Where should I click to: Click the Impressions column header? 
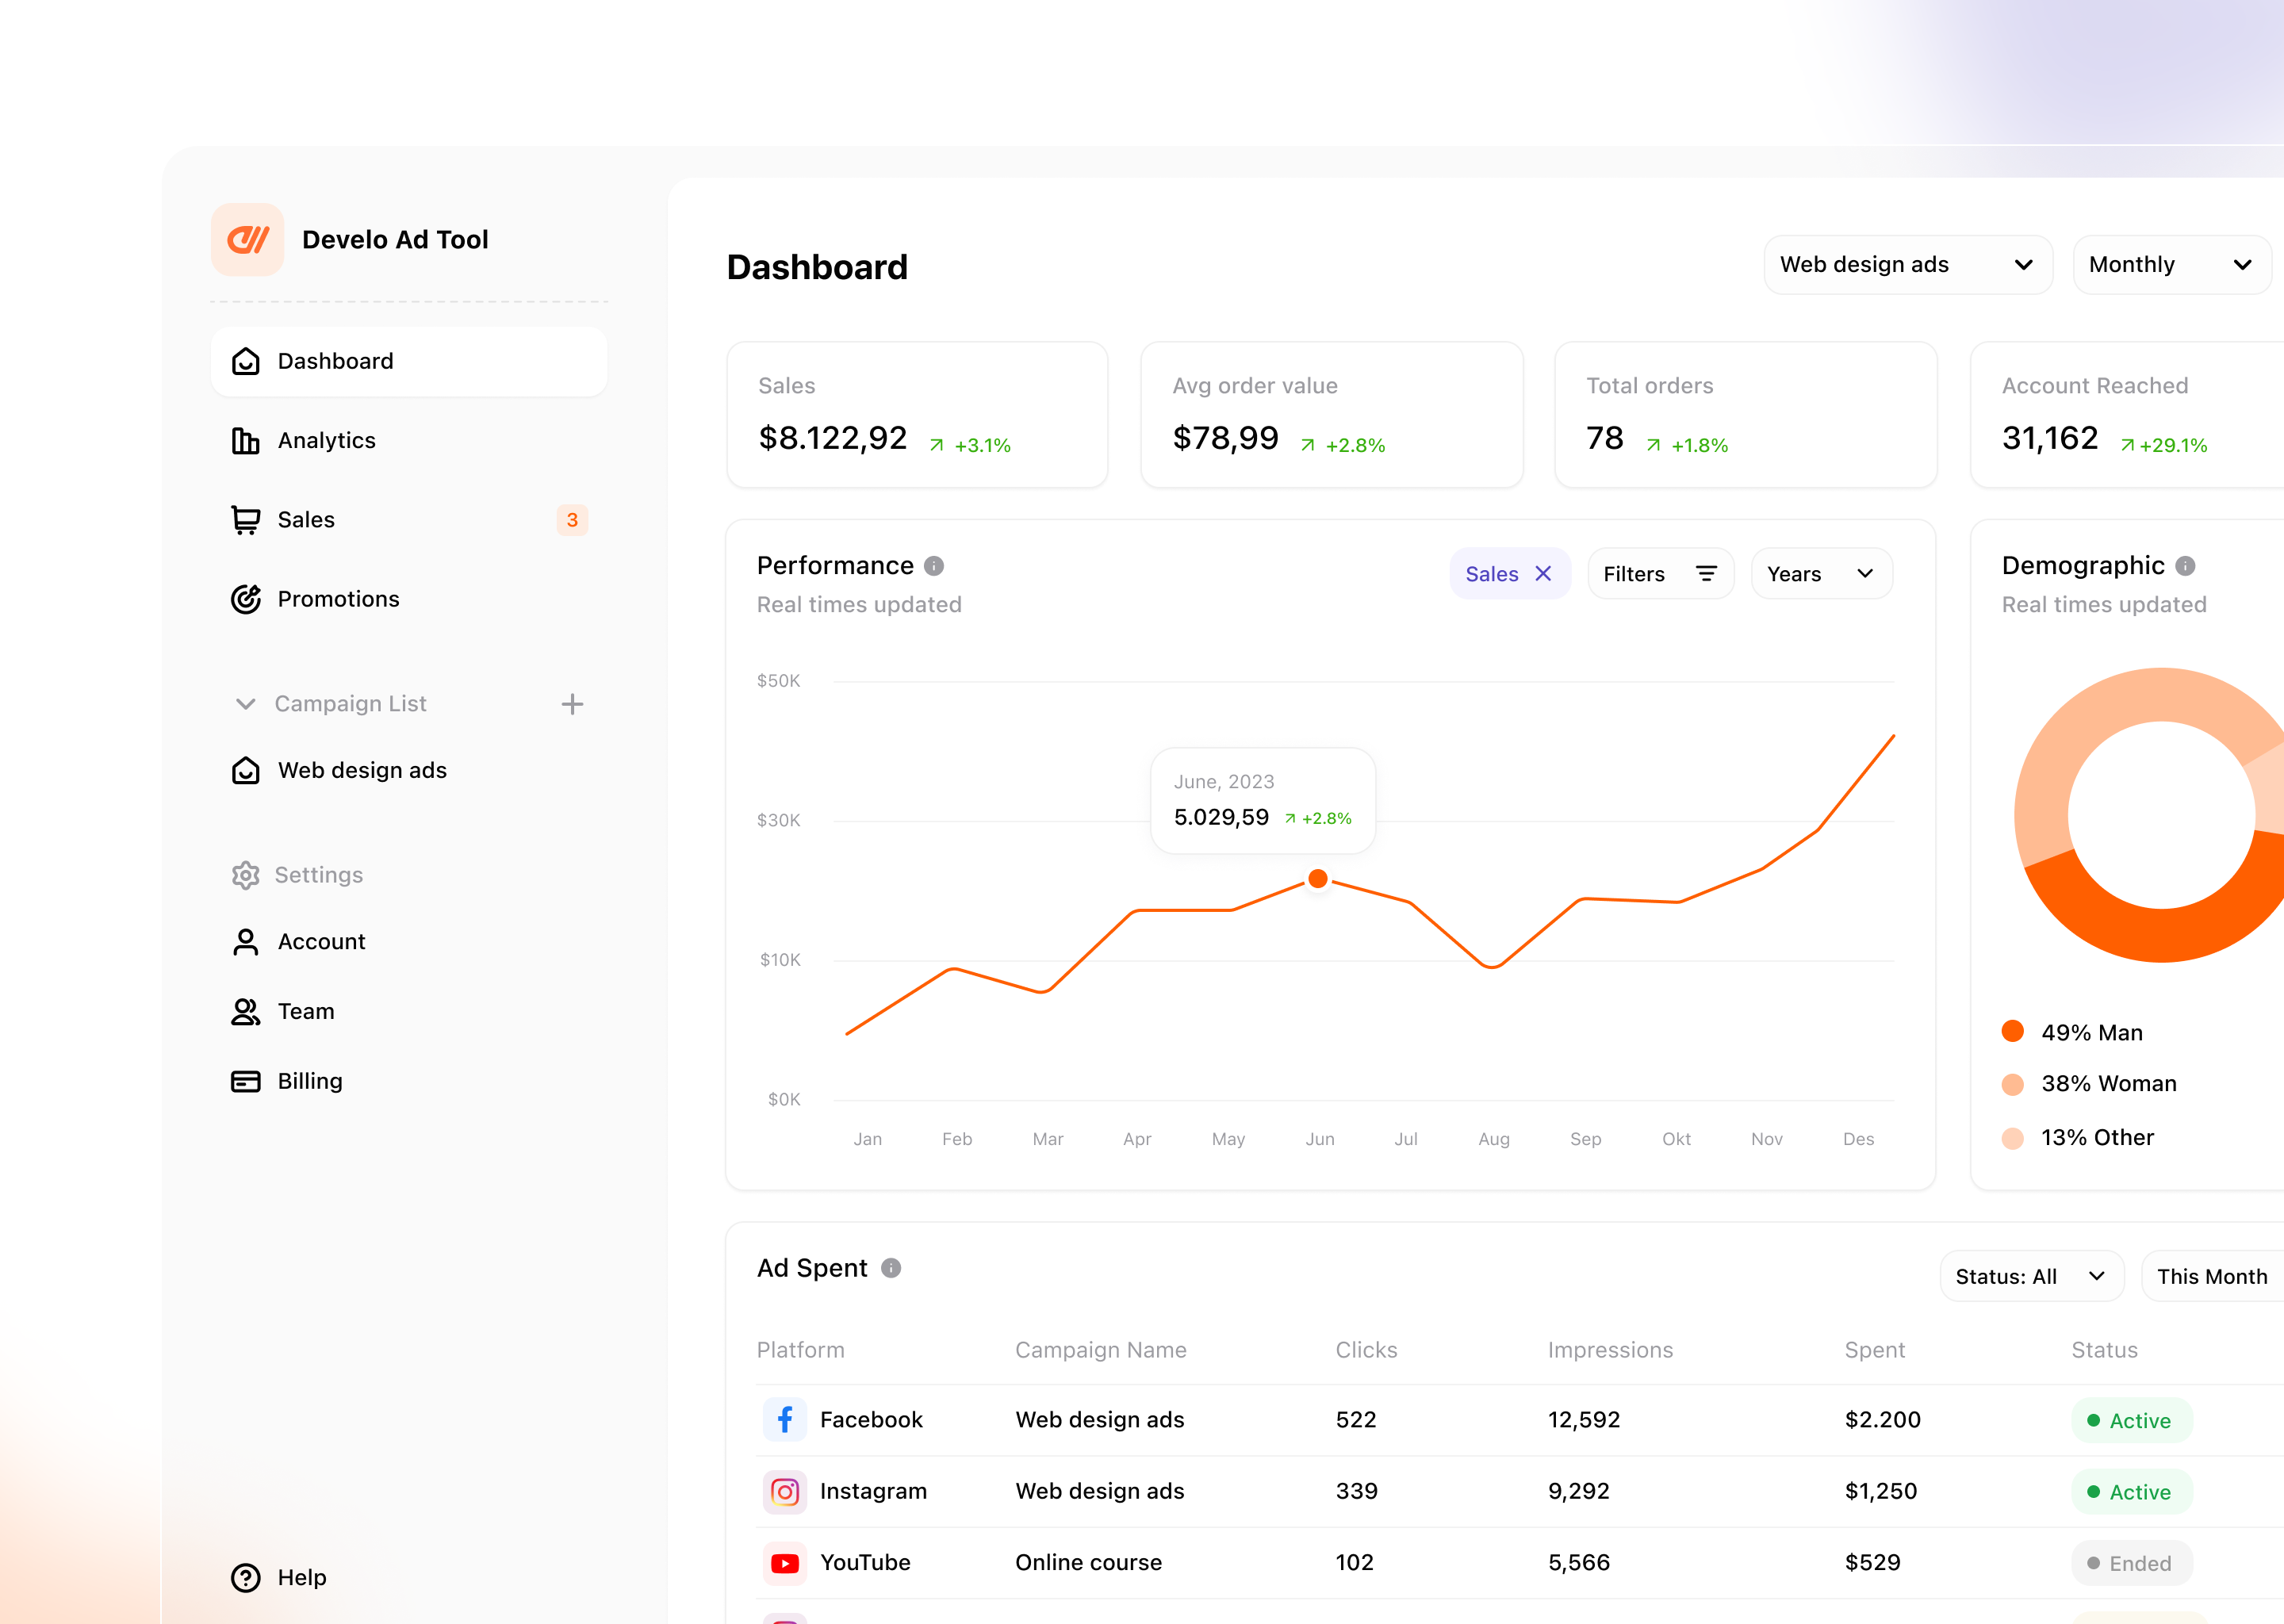click(x=1610, y=1350)
